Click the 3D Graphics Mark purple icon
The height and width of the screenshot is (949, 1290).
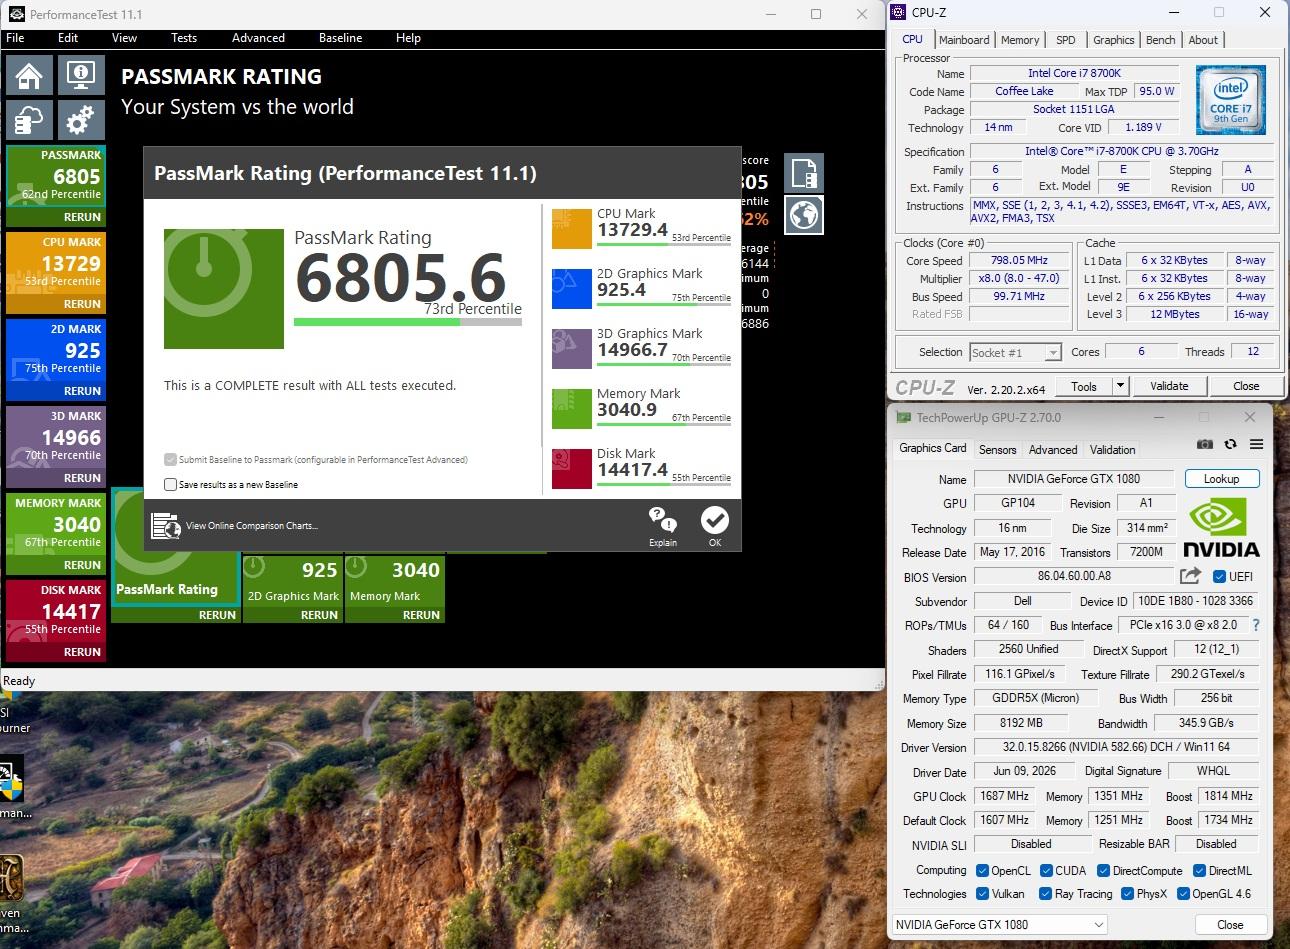572,348
